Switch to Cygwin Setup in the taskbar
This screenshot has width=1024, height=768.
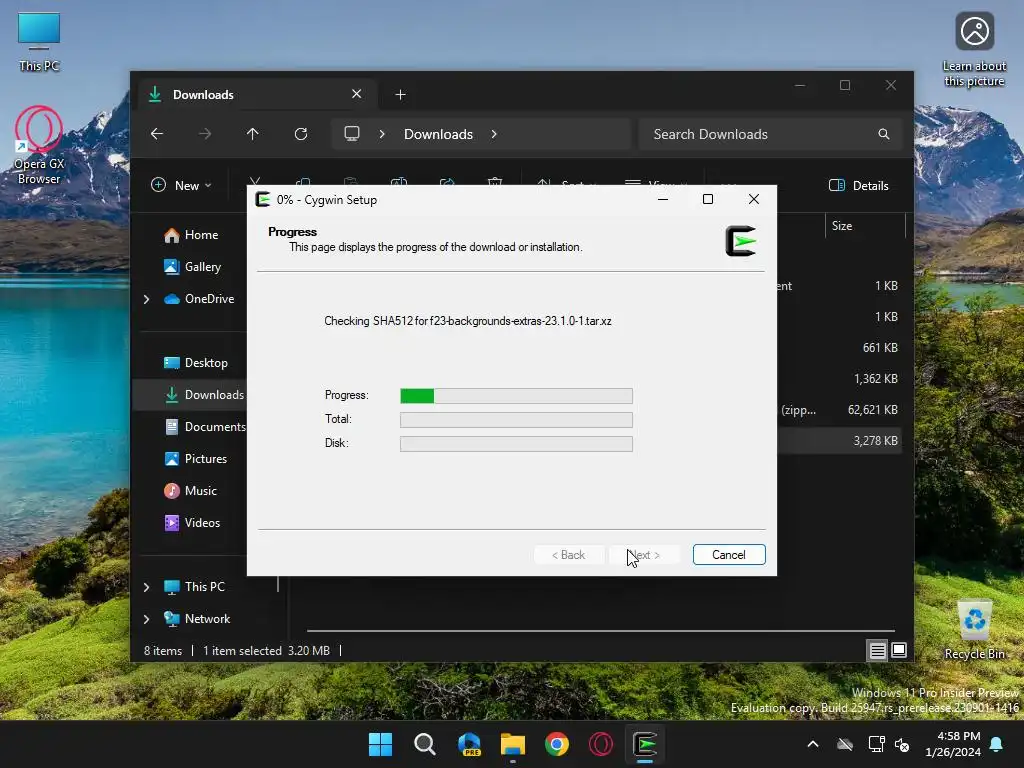(645, 744)
